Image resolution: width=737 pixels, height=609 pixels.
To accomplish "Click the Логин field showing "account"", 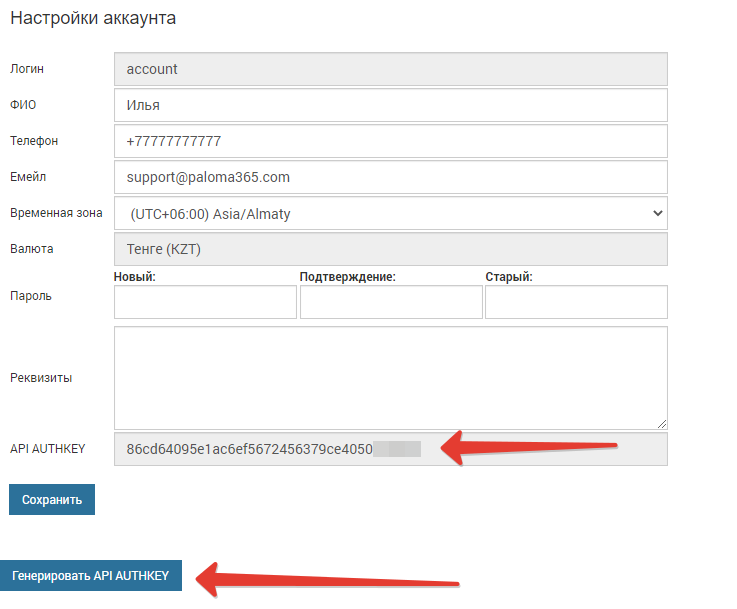I will pos(390,69).
